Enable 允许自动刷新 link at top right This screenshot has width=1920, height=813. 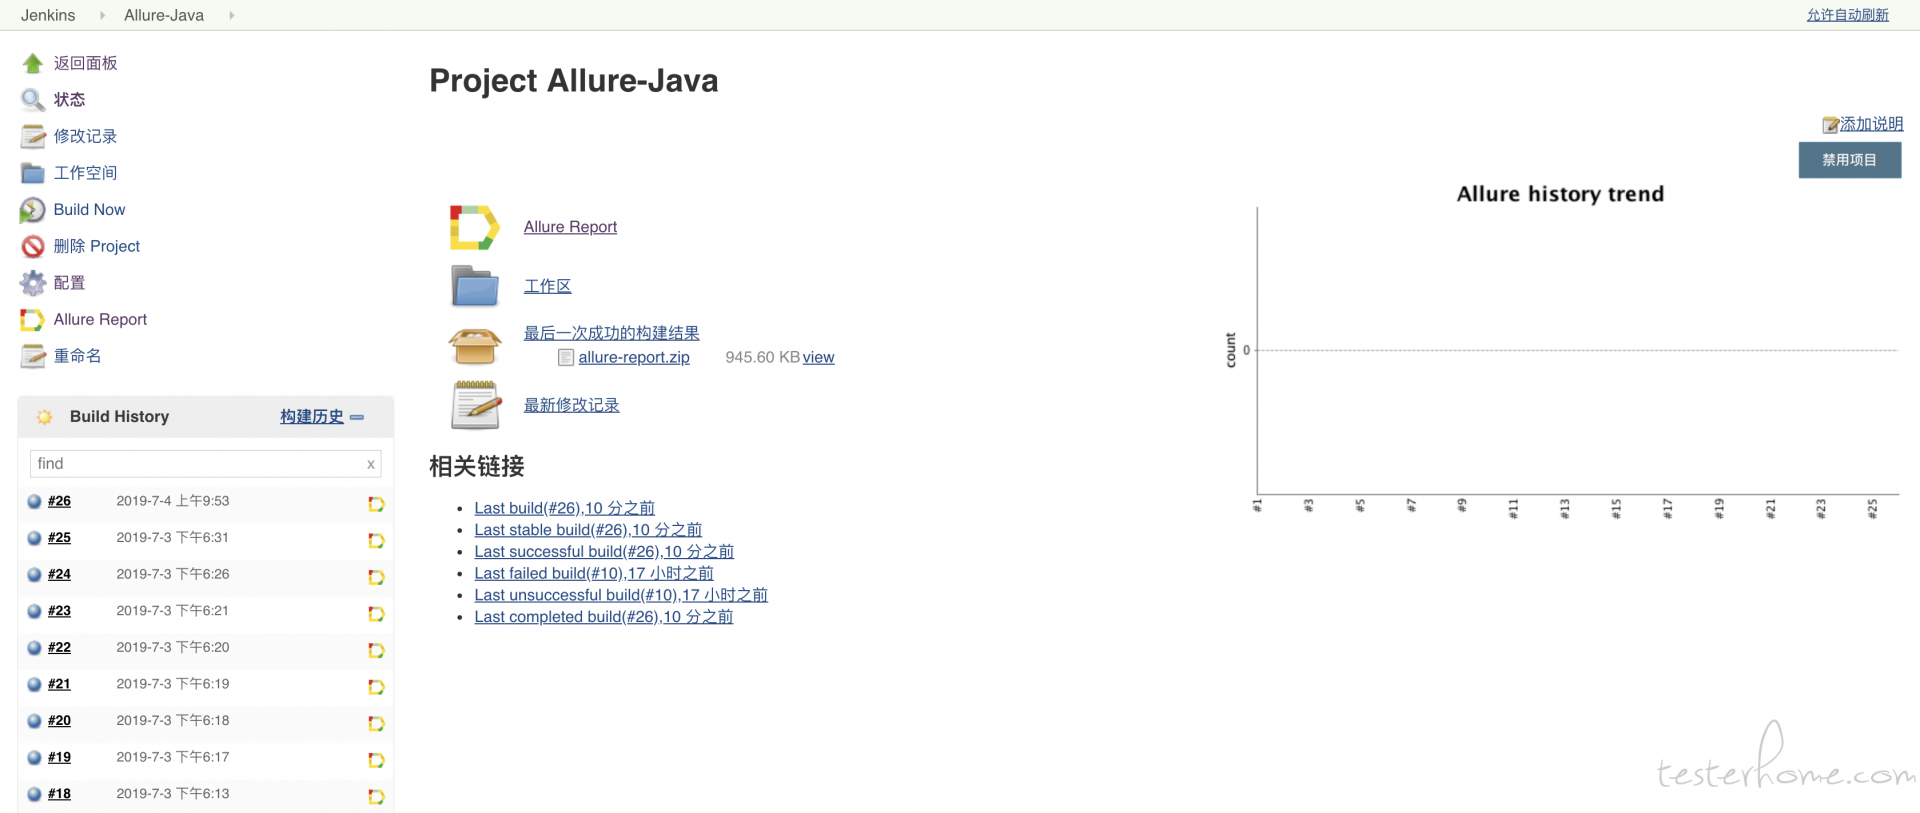click(x=1848, y=15)
